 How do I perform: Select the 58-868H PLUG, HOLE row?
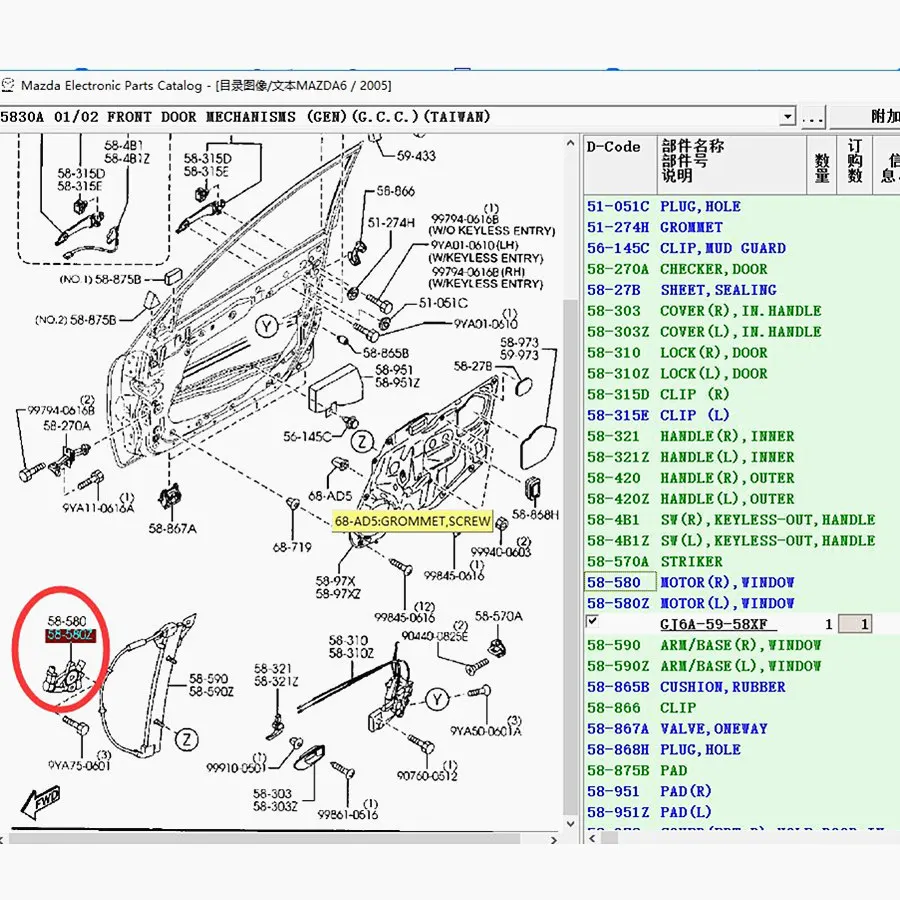742,750
